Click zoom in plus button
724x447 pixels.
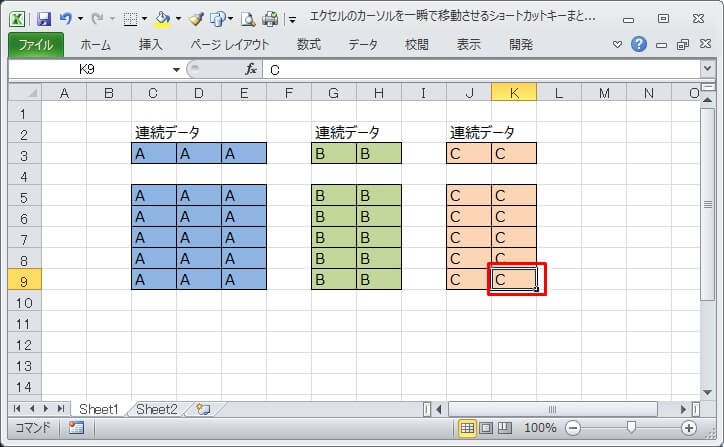[688, 428]
